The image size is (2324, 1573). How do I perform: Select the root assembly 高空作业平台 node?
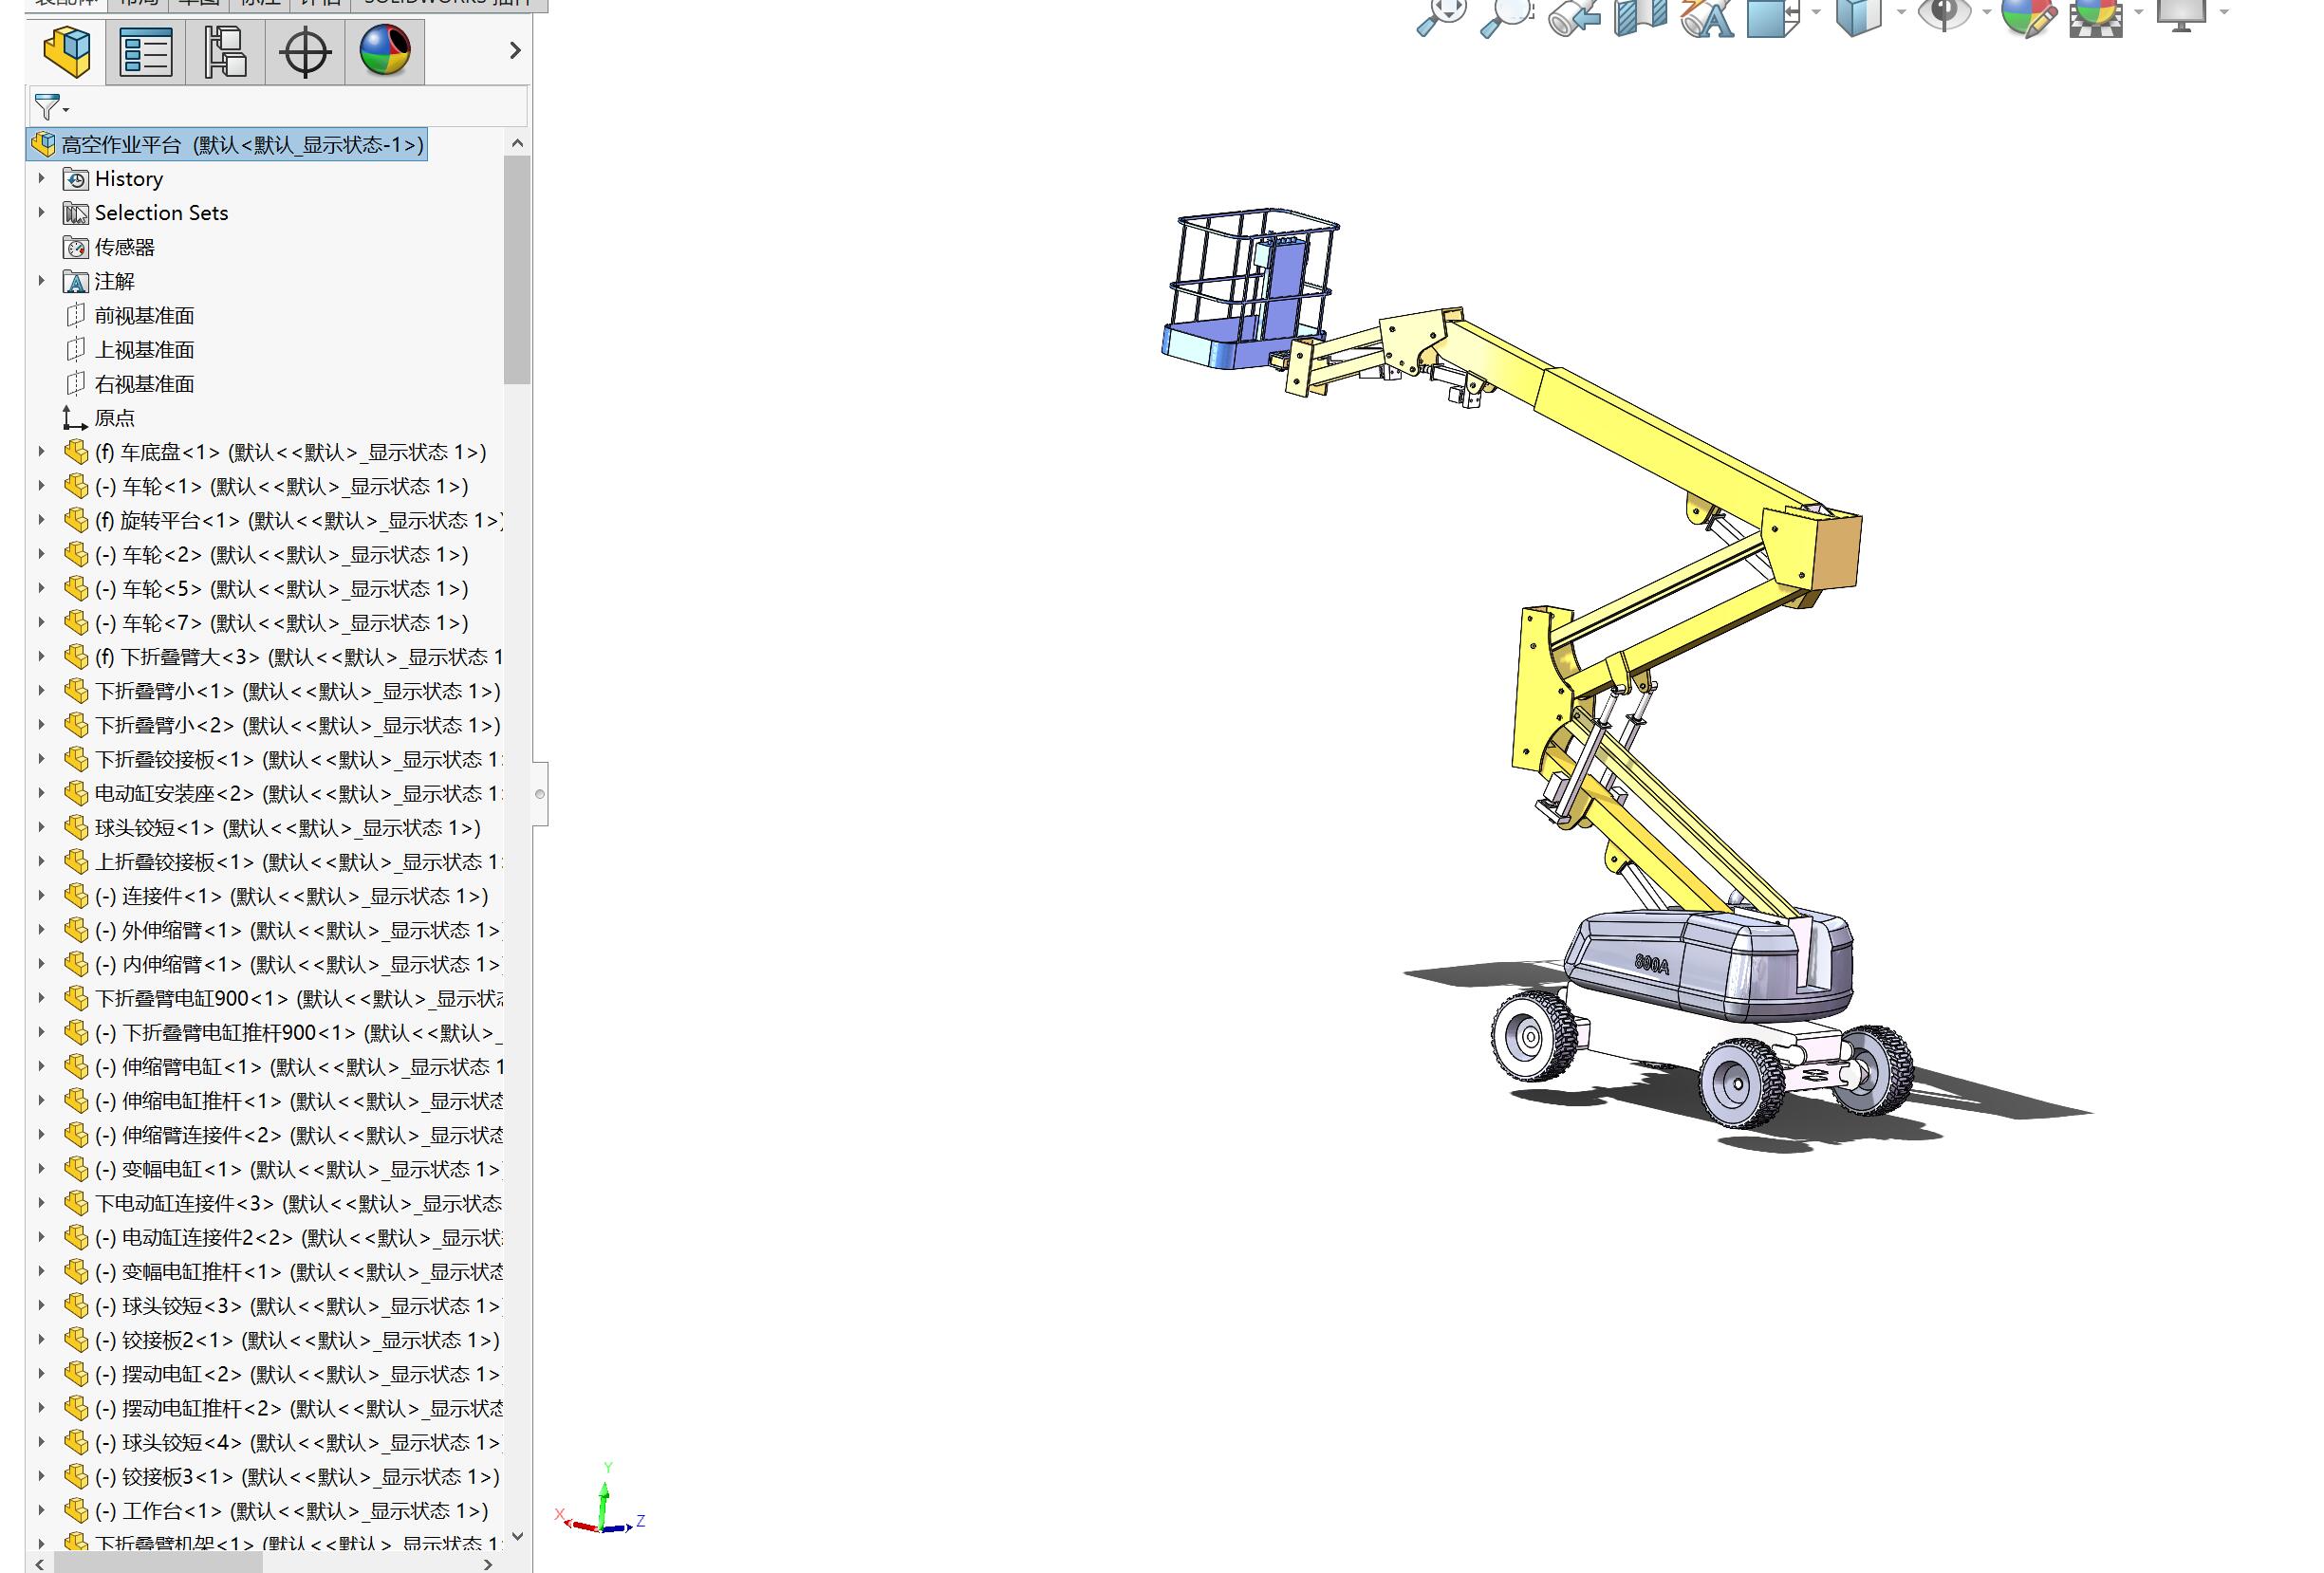tap(227, 144)
